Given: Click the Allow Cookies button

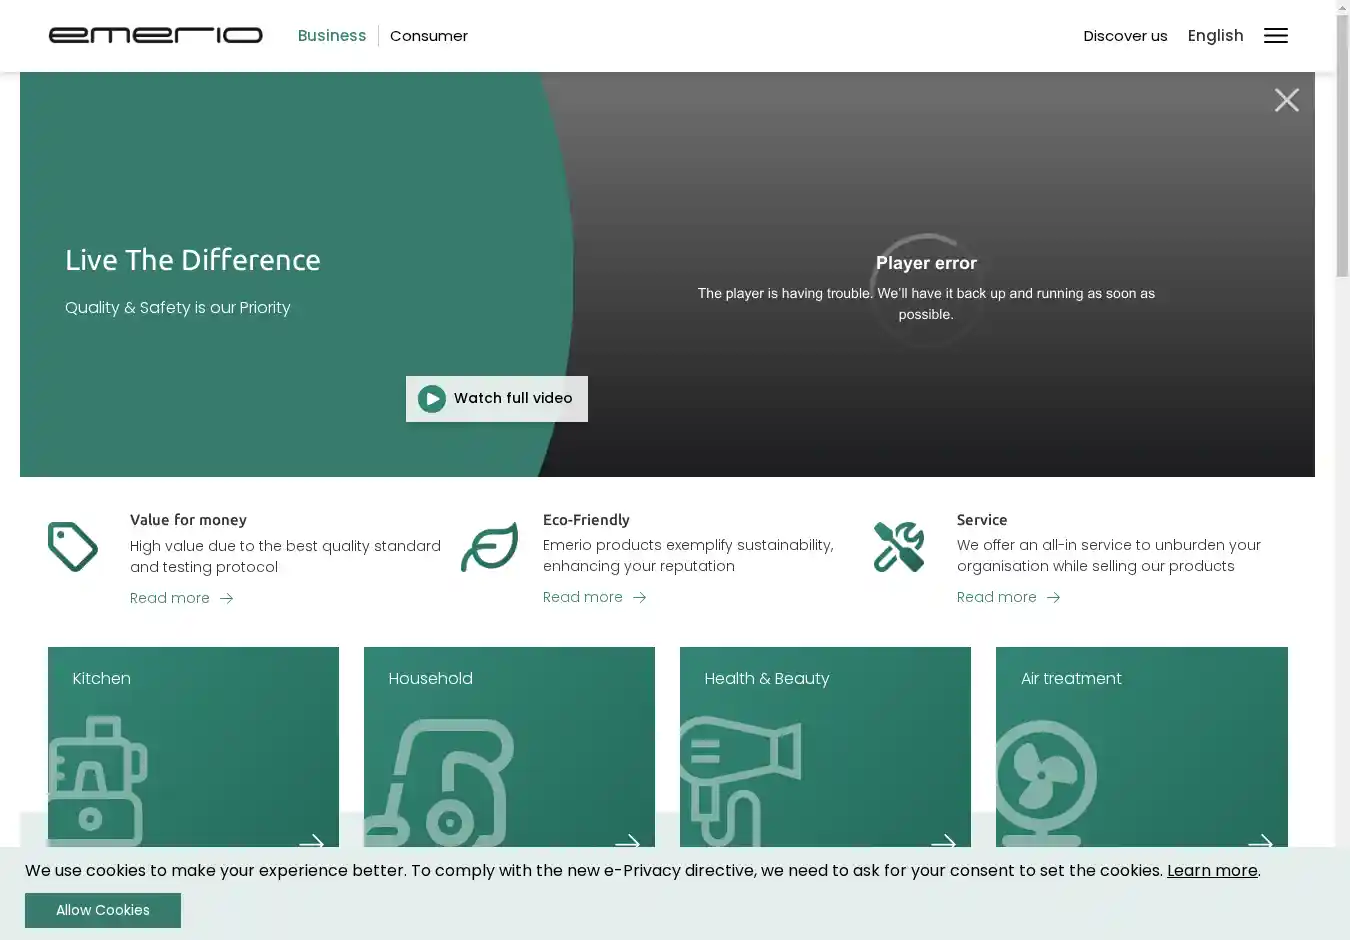Looking at the screenshot, I should point(103,910).
